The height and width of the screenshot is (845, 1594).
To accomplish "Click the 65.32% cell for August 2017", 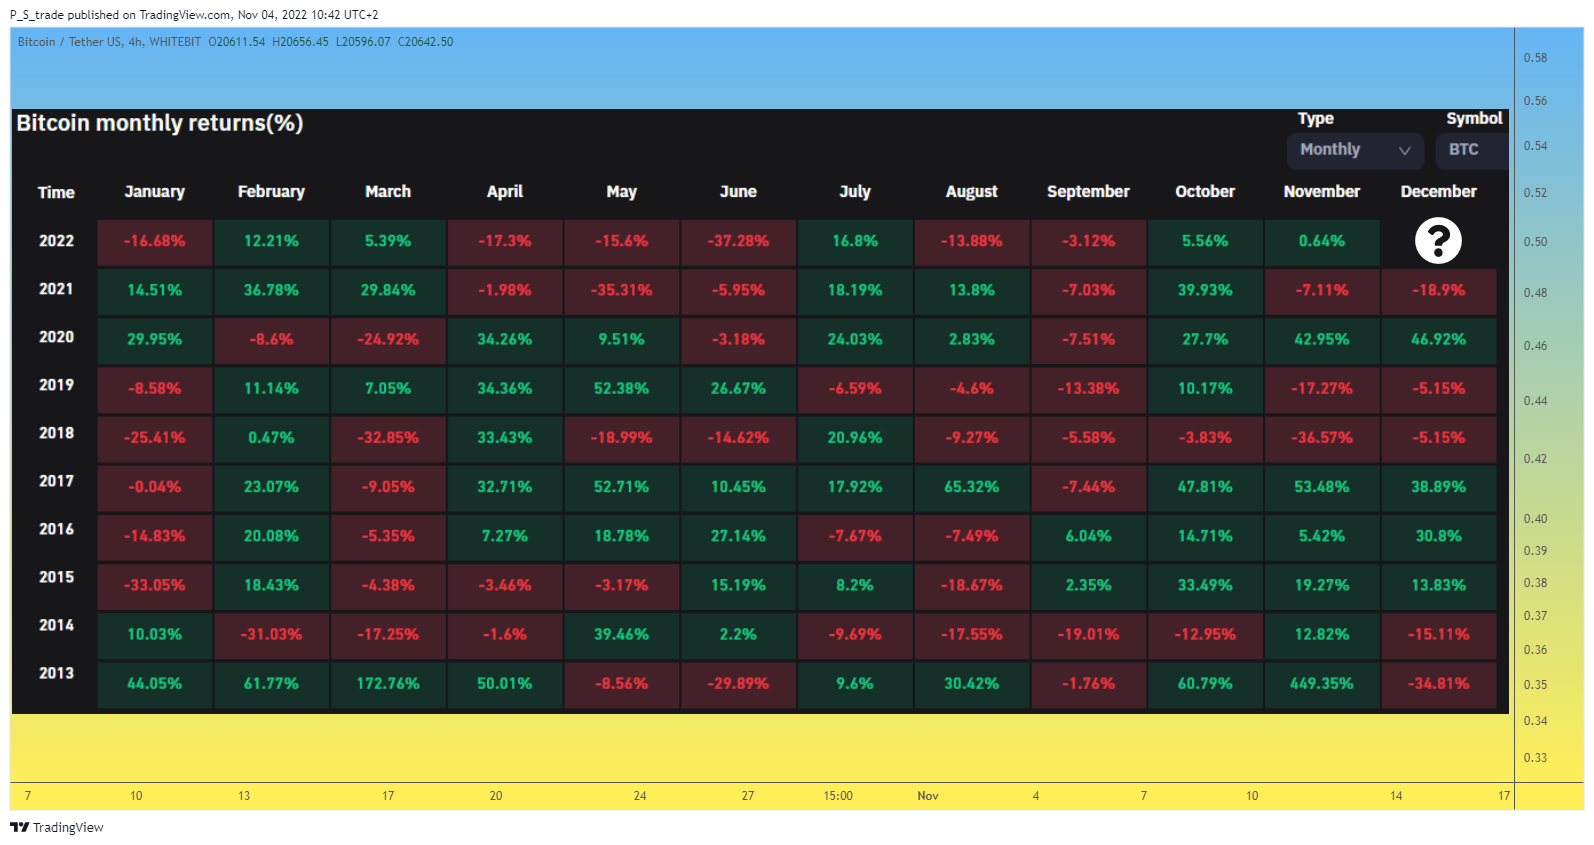I will [972, 487].
